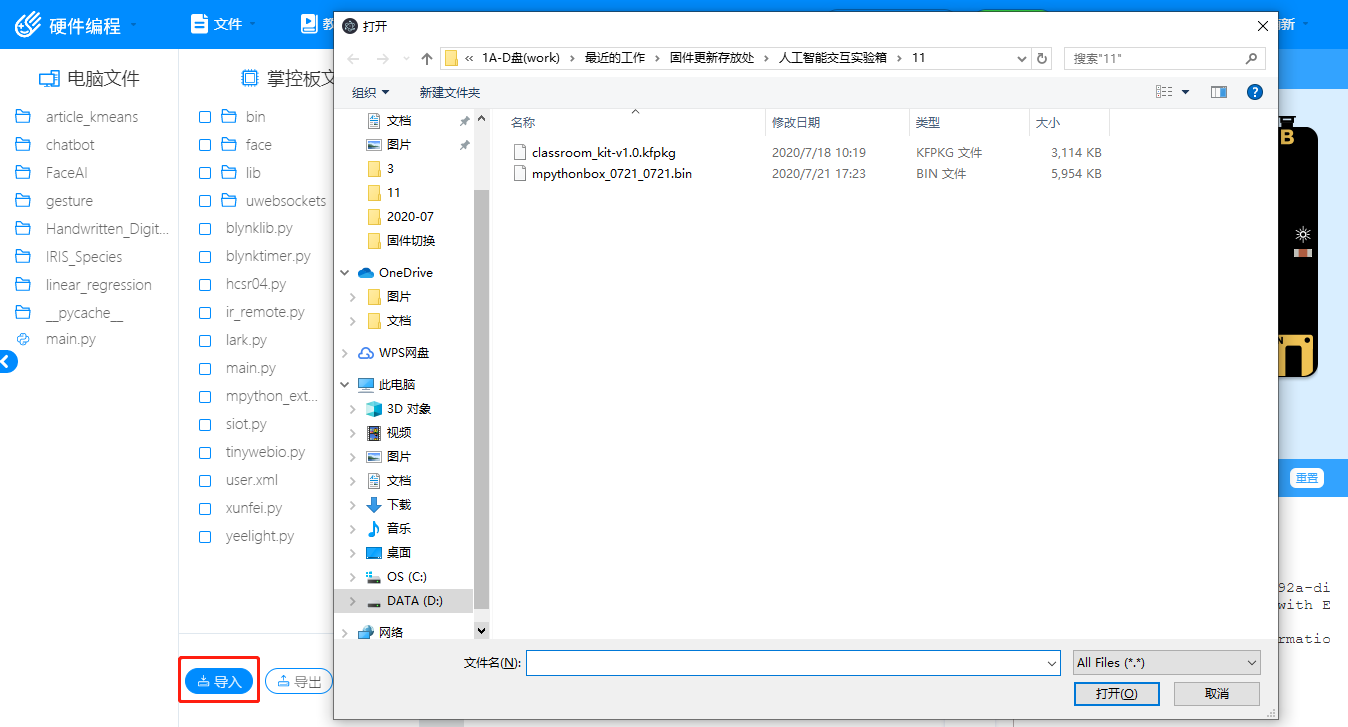1348x727 pixels.
Task: Open the 文件 menu in 硬件编程
Action: click(x=223, y=24)
